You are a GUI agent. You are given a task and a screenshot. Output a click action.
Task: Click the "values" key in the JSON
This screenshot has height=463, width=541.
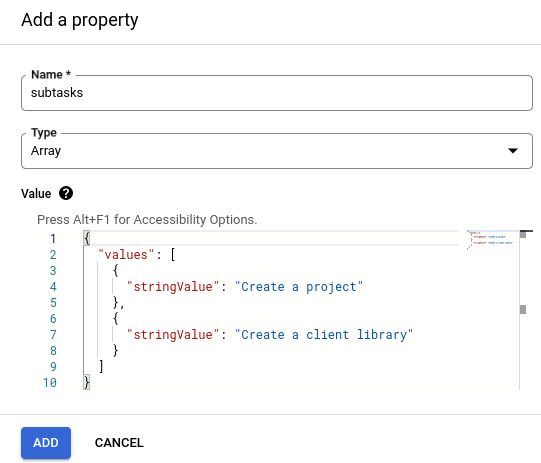pyautogui.click(x=126, y=255)
